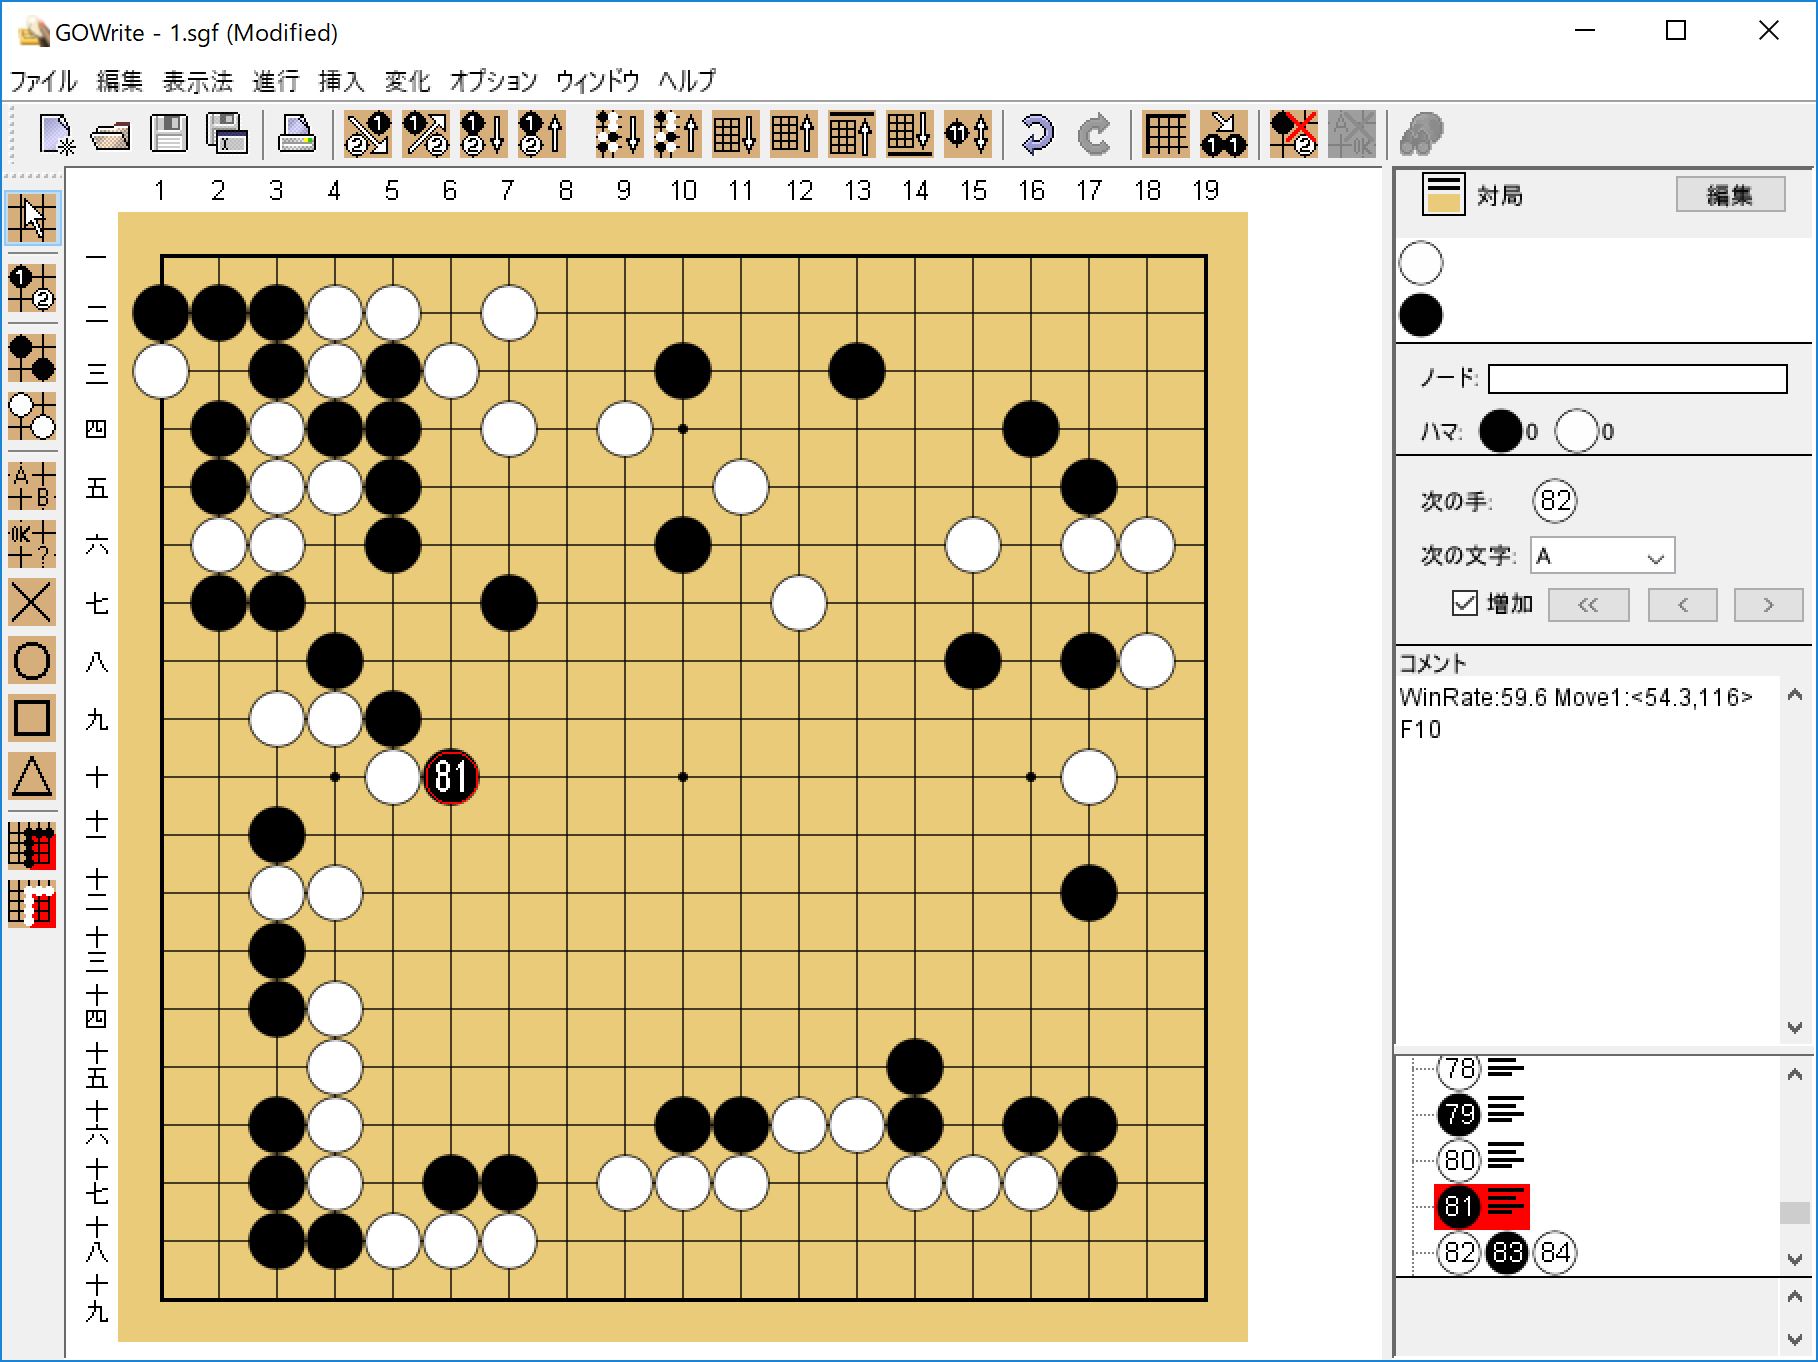Select the circle markup tool
The height and width of the screenshot is (1362, 1818).
point(32,661)
